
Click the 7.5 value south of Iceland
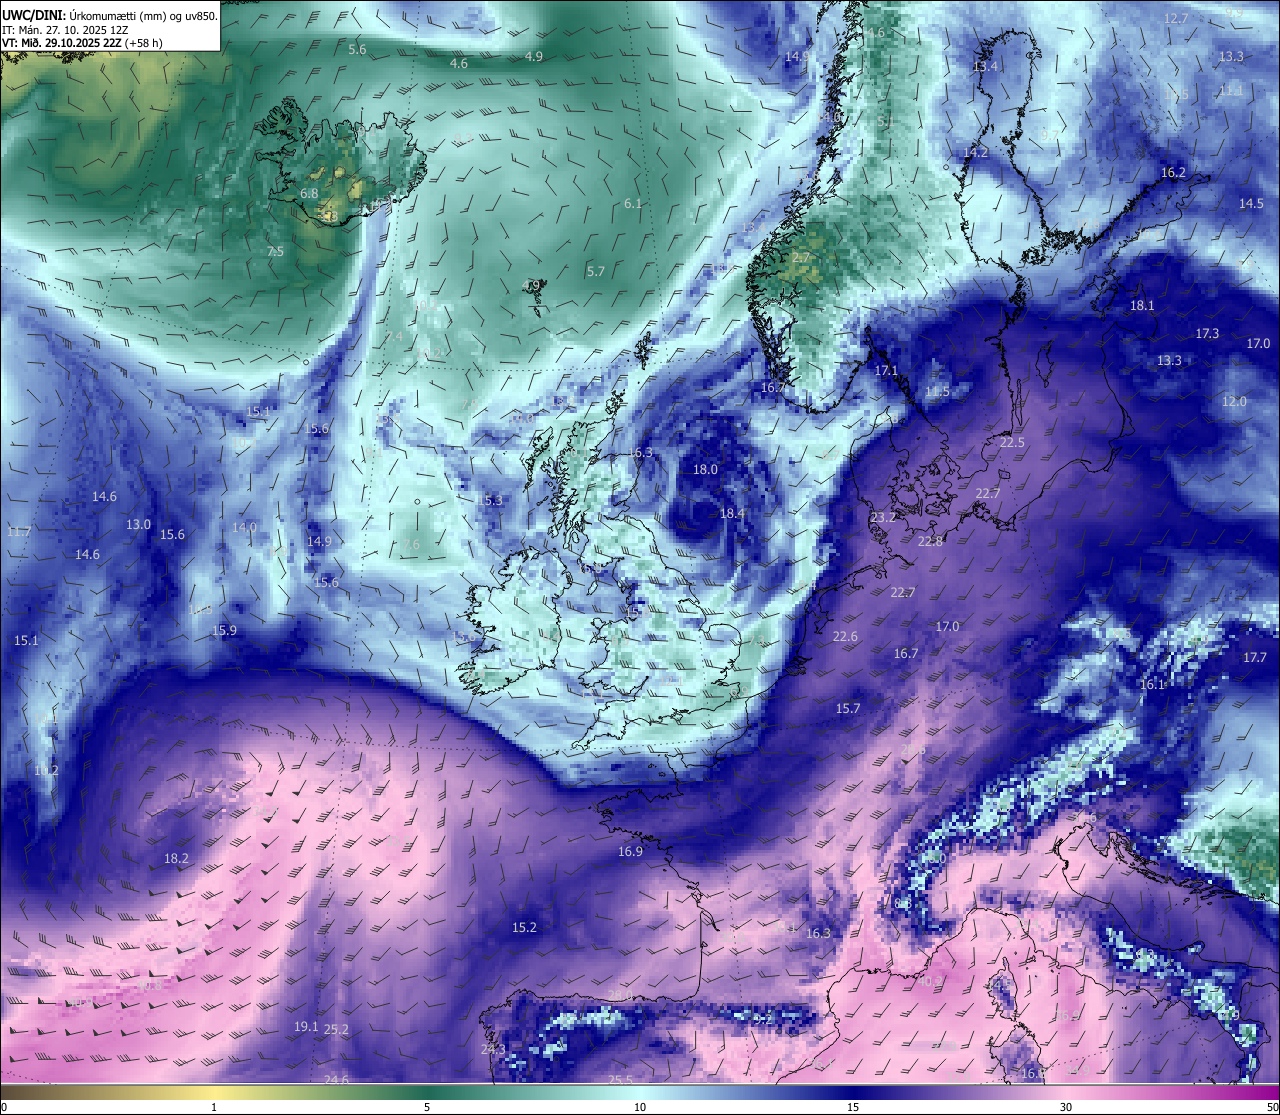(x=275, y=252)
